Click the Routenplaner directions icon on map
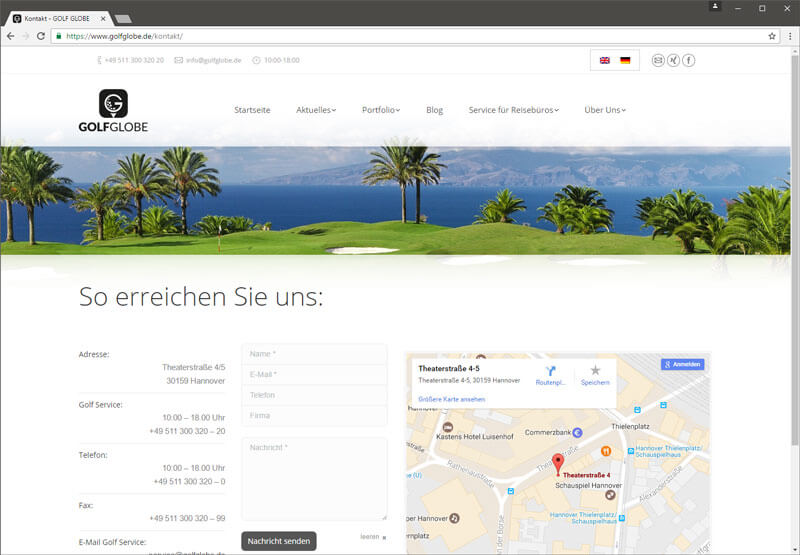Viewport: 800px width, 555px height. (551, 371)
